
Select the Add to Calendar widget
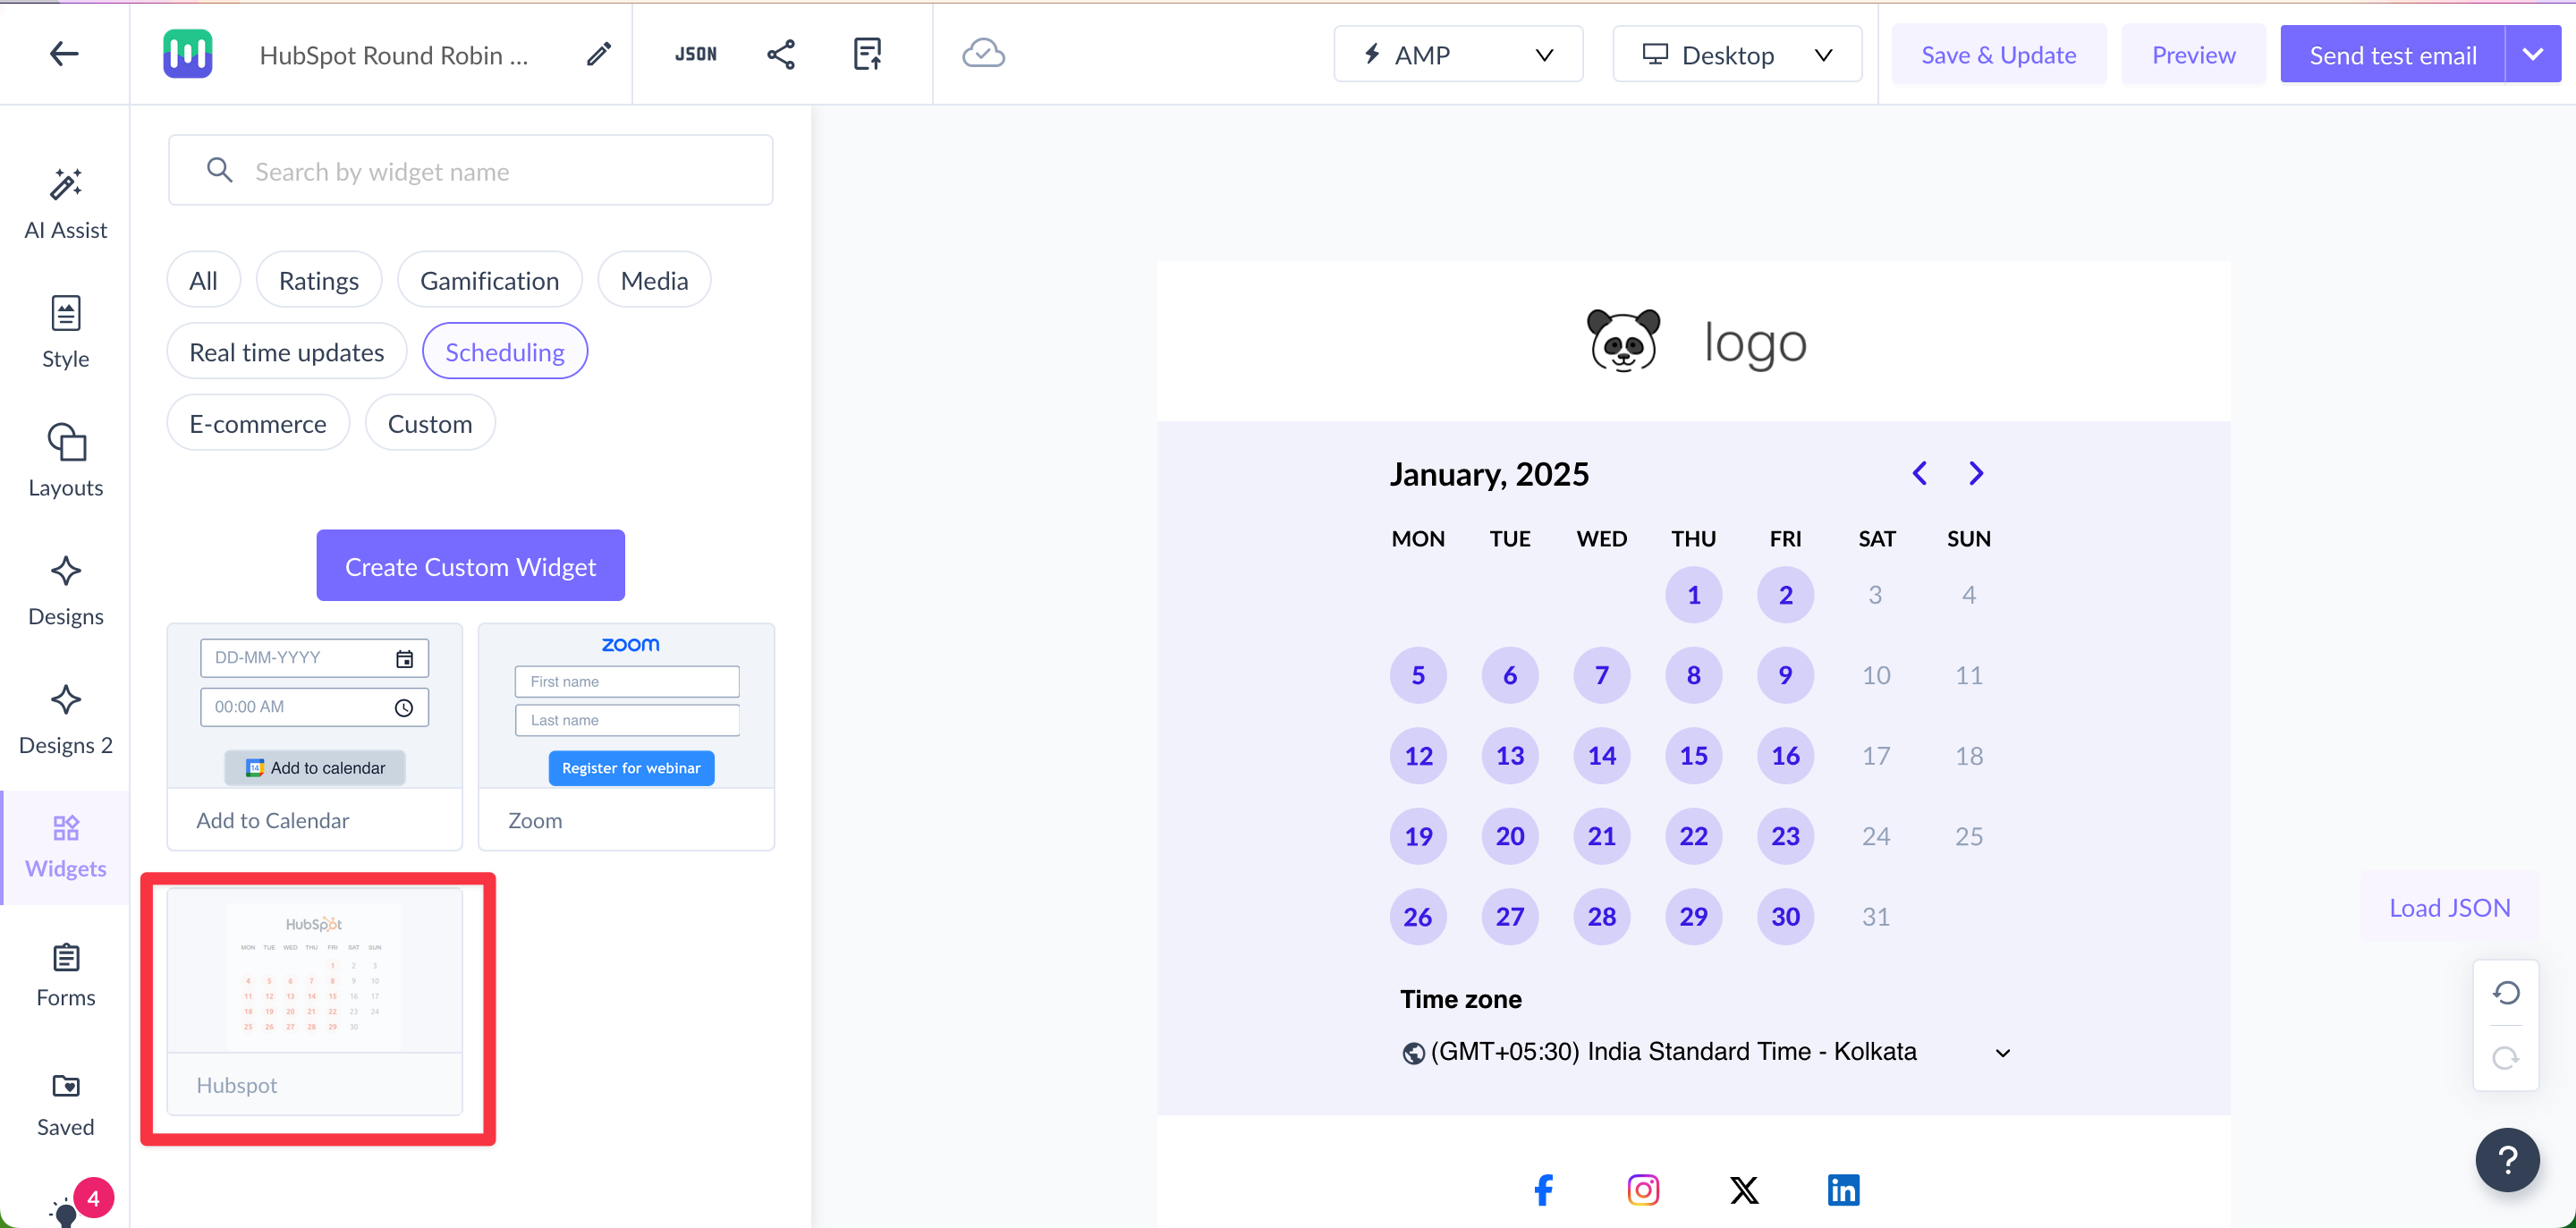click(315, 737)
